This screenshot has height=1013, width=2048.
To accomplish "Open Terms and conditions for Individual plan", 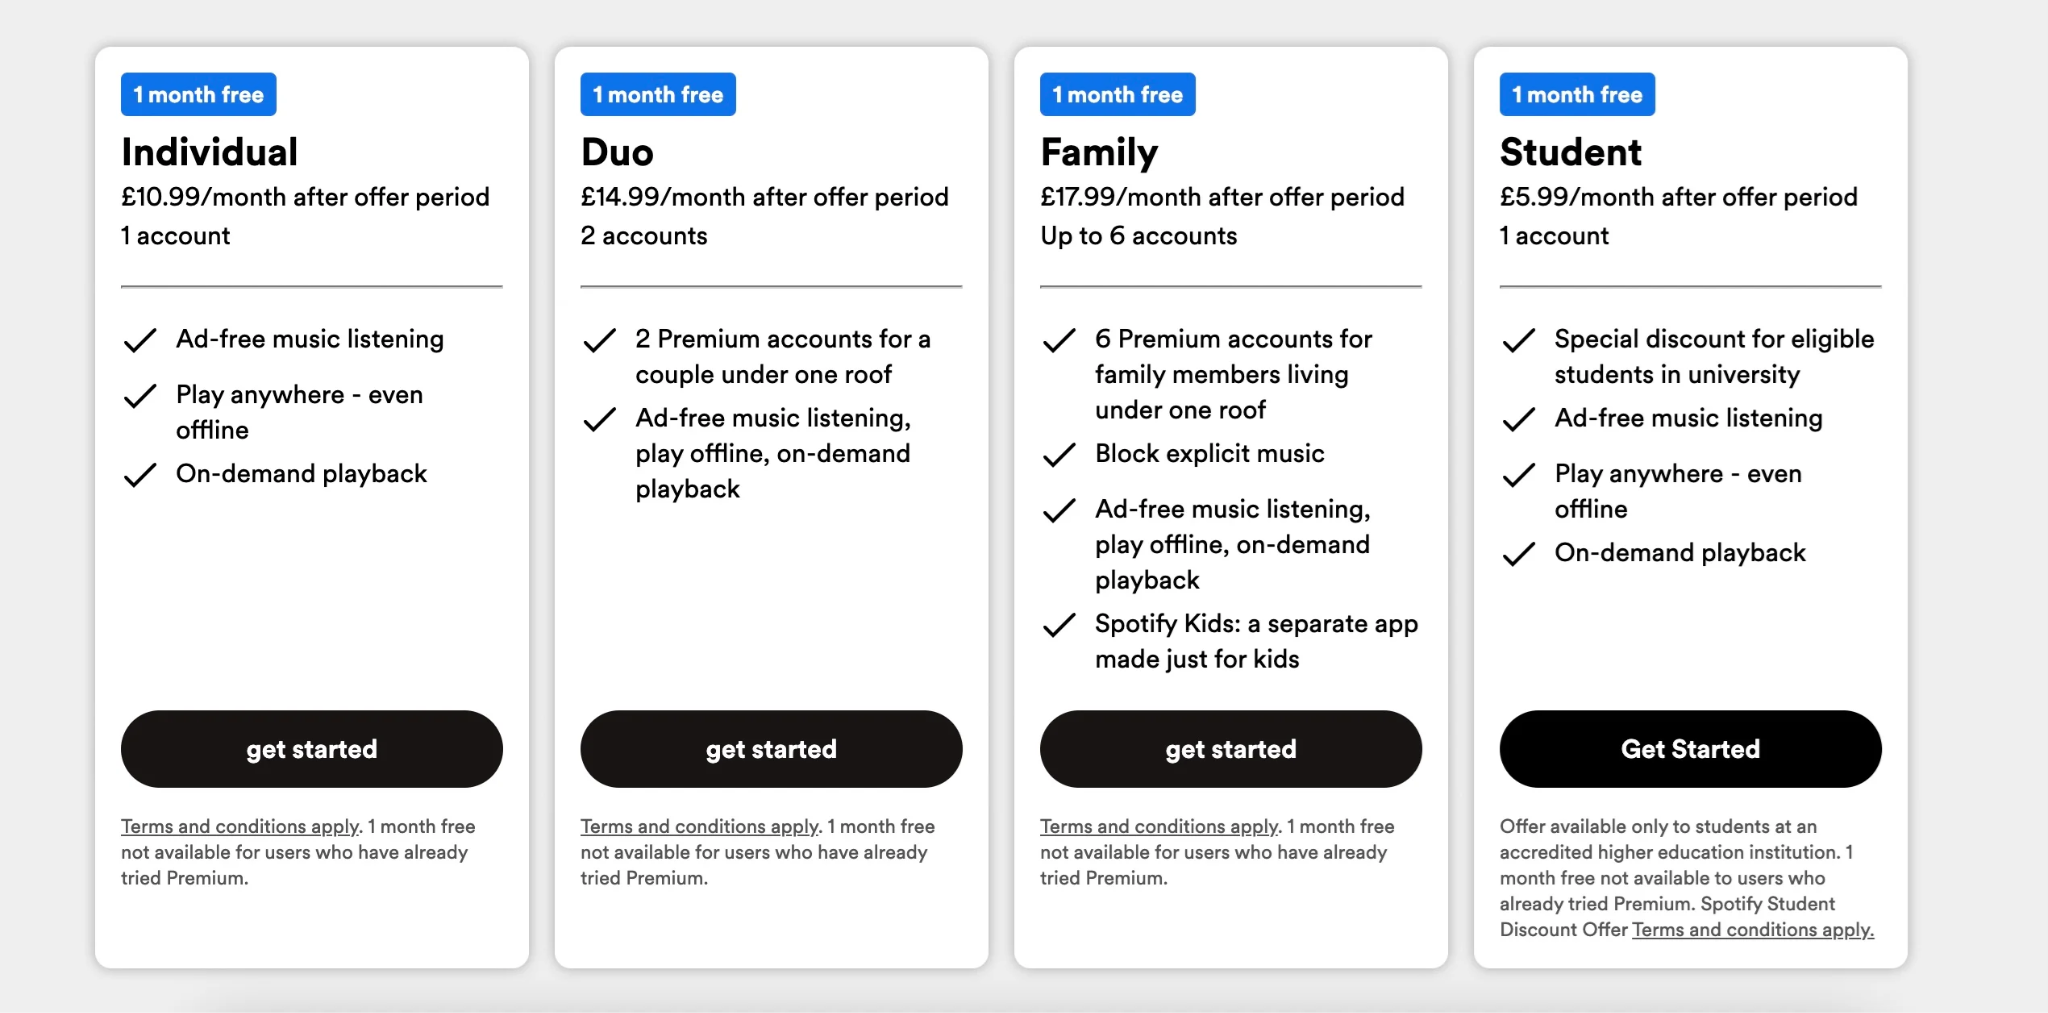I will [238, 826].
